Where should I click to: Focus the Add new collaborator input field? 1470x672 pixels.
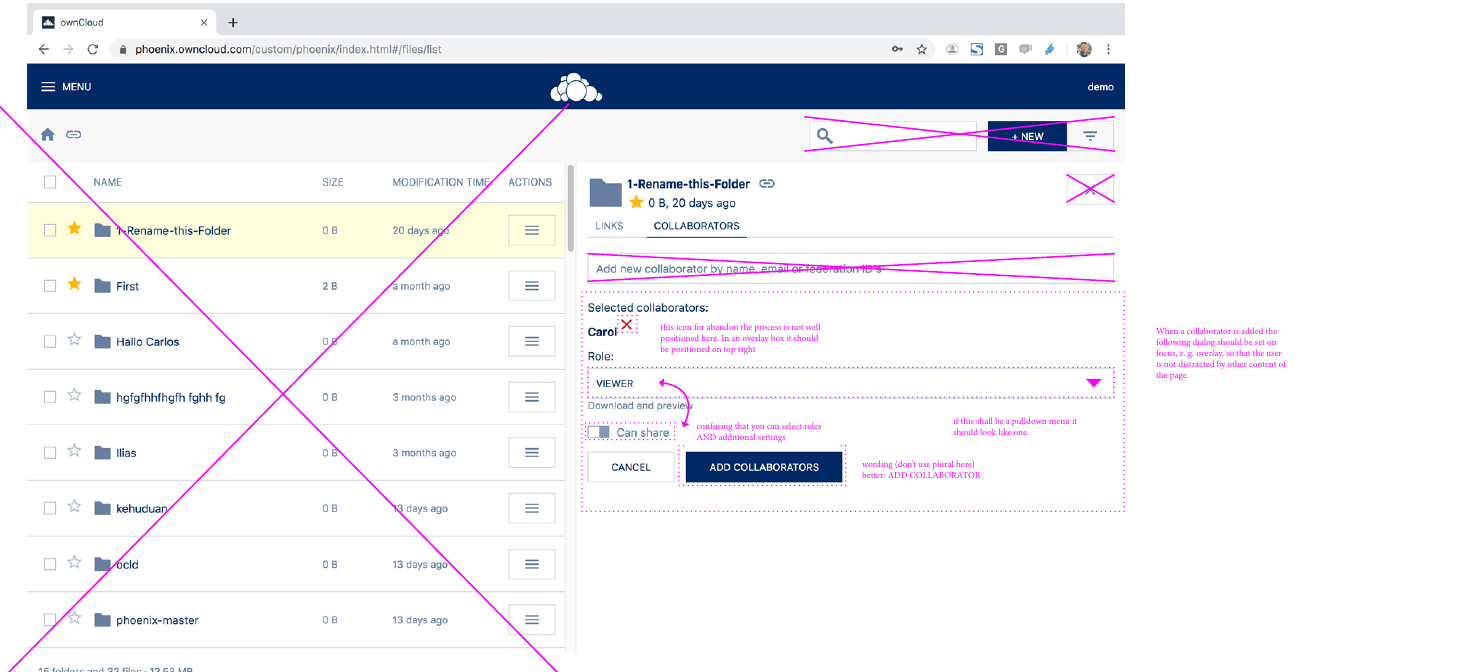point(850,268)
